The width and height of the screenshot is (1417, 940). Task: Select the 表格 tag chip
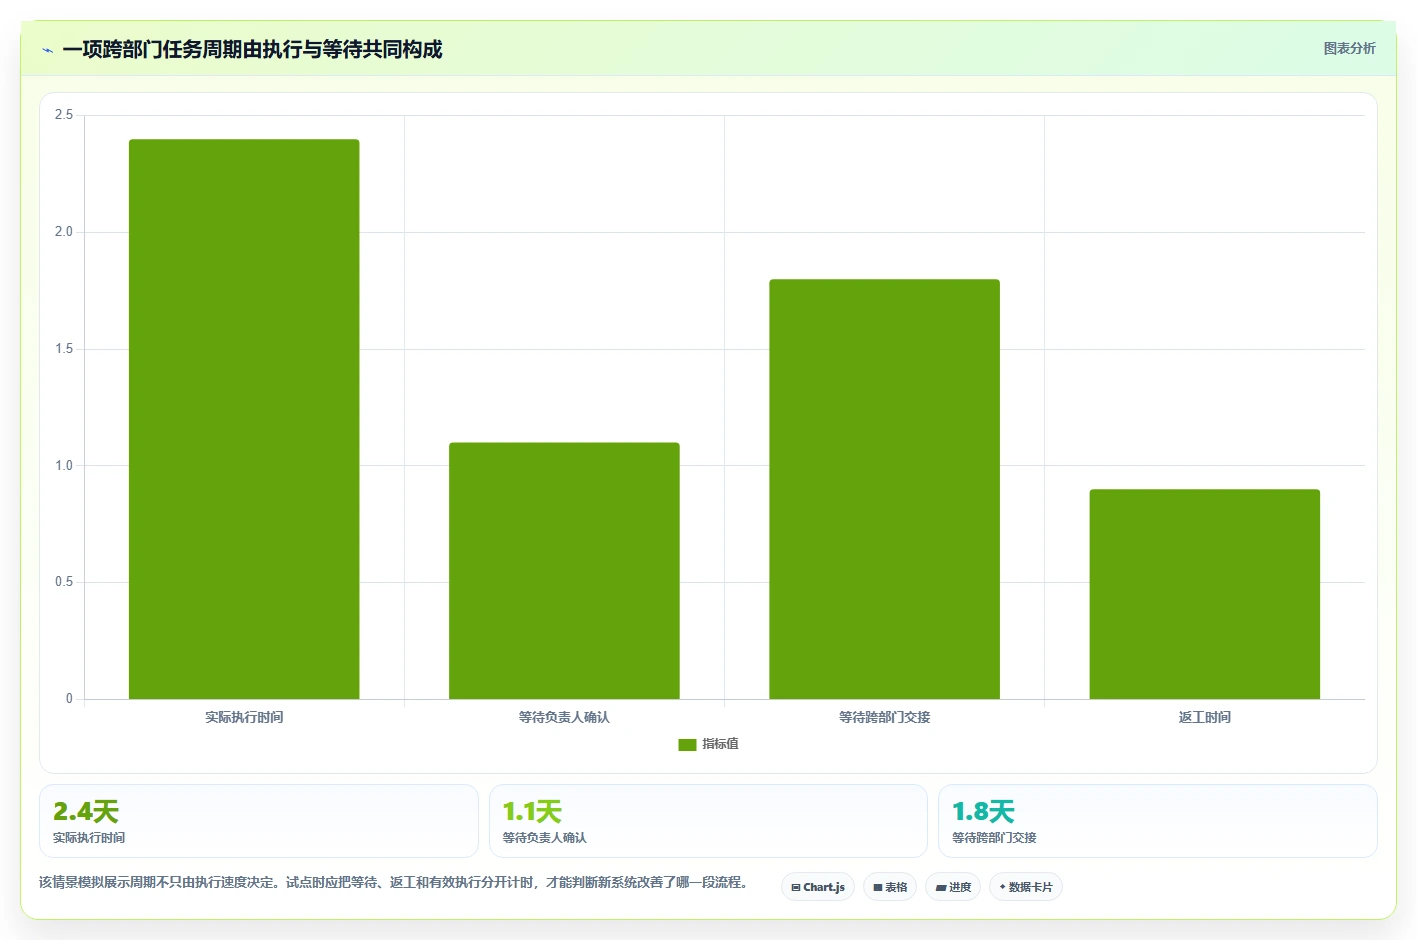click(x=890, y=887)
